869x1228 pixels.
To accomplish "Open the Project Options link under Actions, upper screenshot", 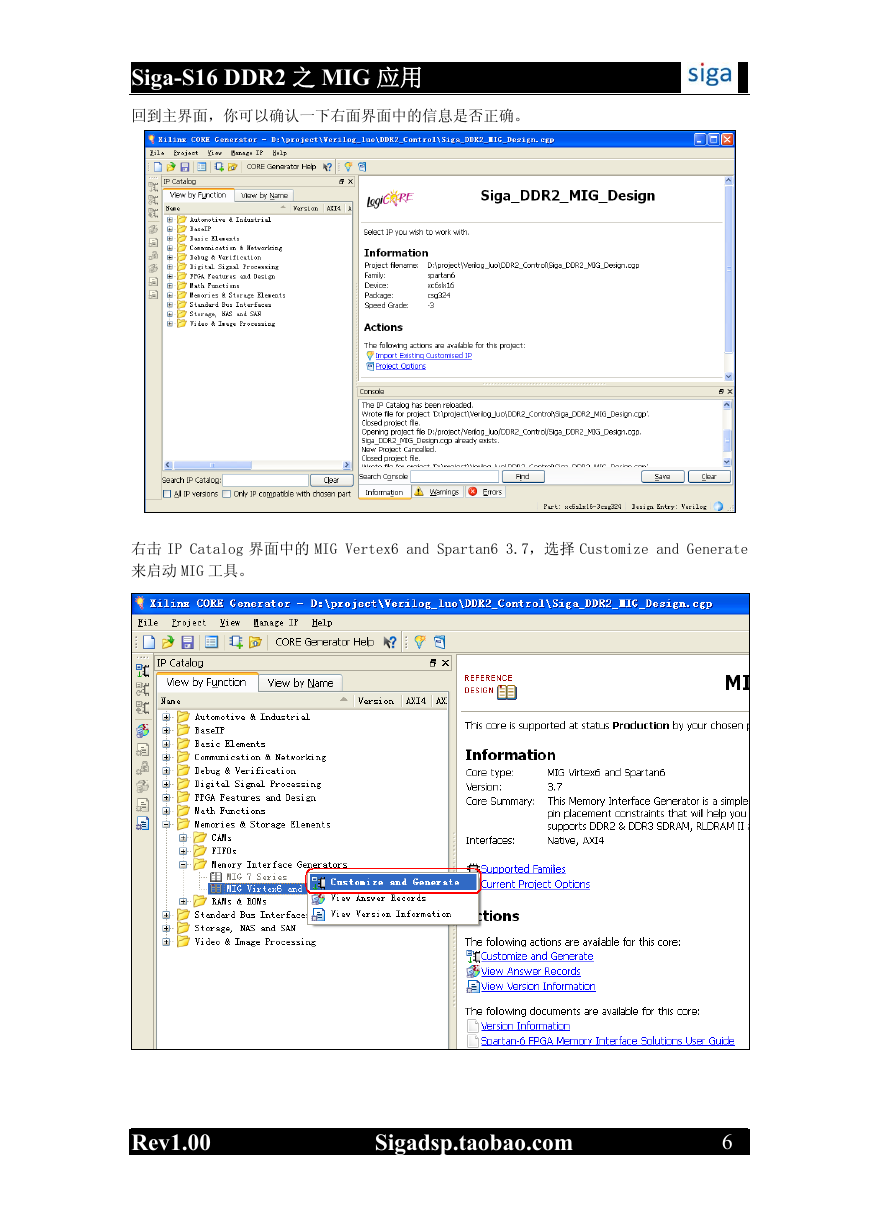I will [400, 366].
